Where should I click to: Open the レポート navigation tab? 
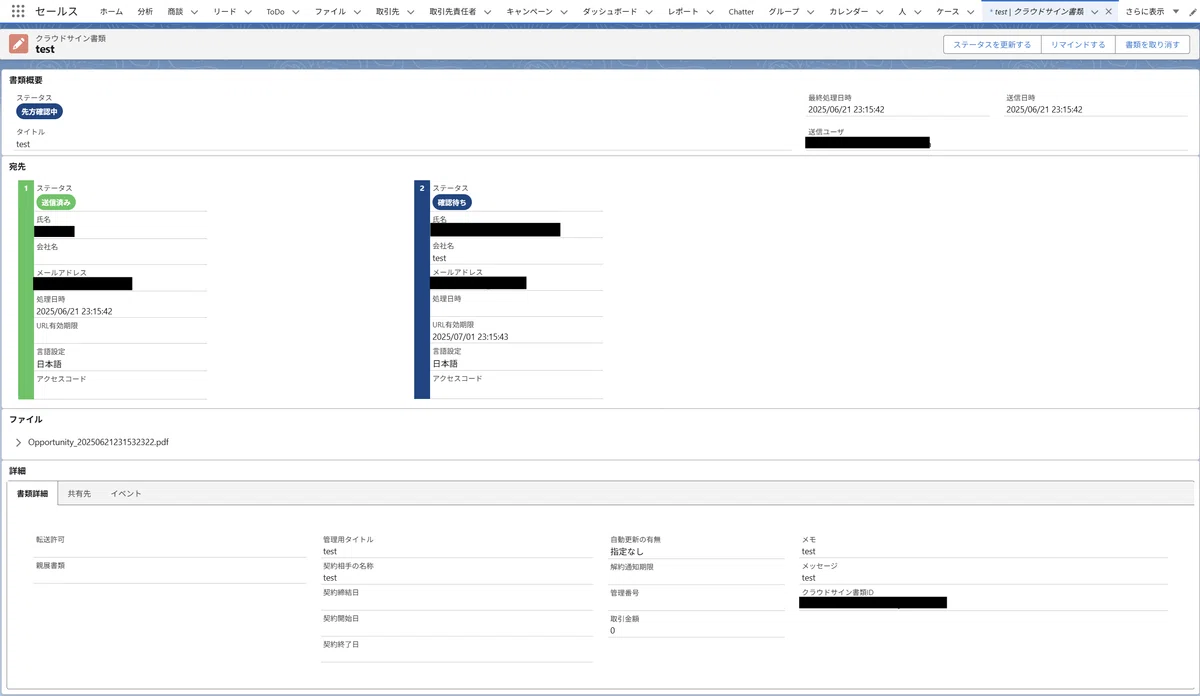coord(683,11)
